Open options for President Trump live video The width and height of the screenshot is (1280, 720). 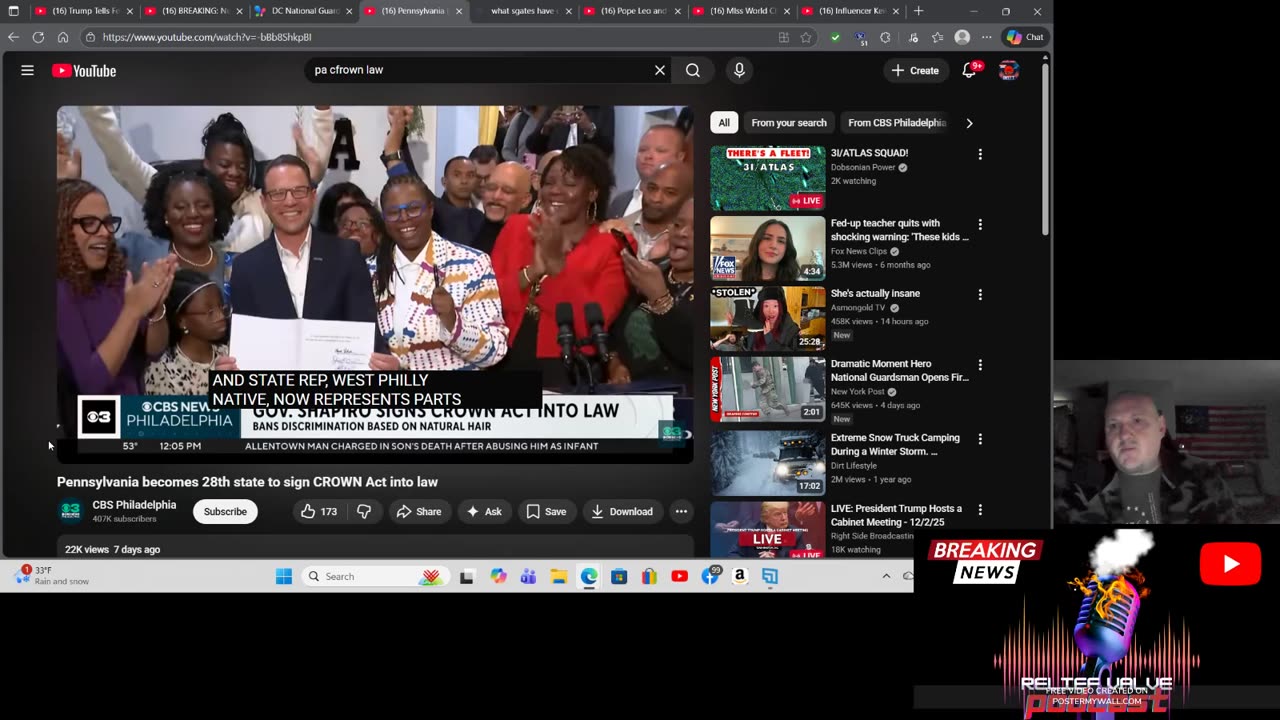980,509
